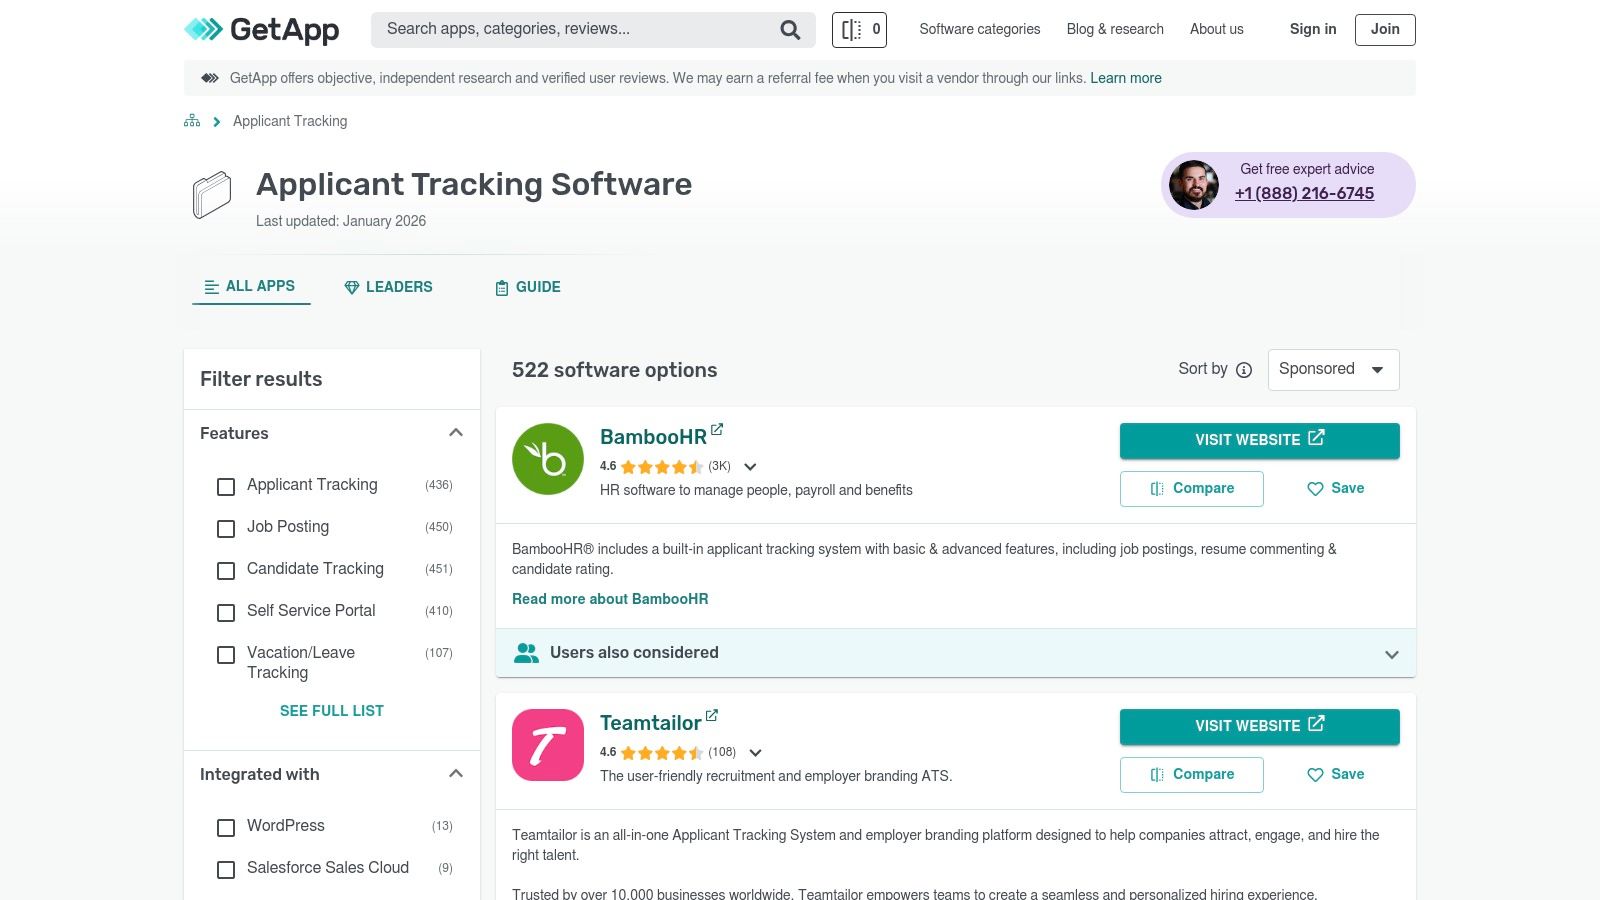Open the Sponsored sort dropdown
The width and height of the screenshot is (1600, 900).
point(1333,369)
